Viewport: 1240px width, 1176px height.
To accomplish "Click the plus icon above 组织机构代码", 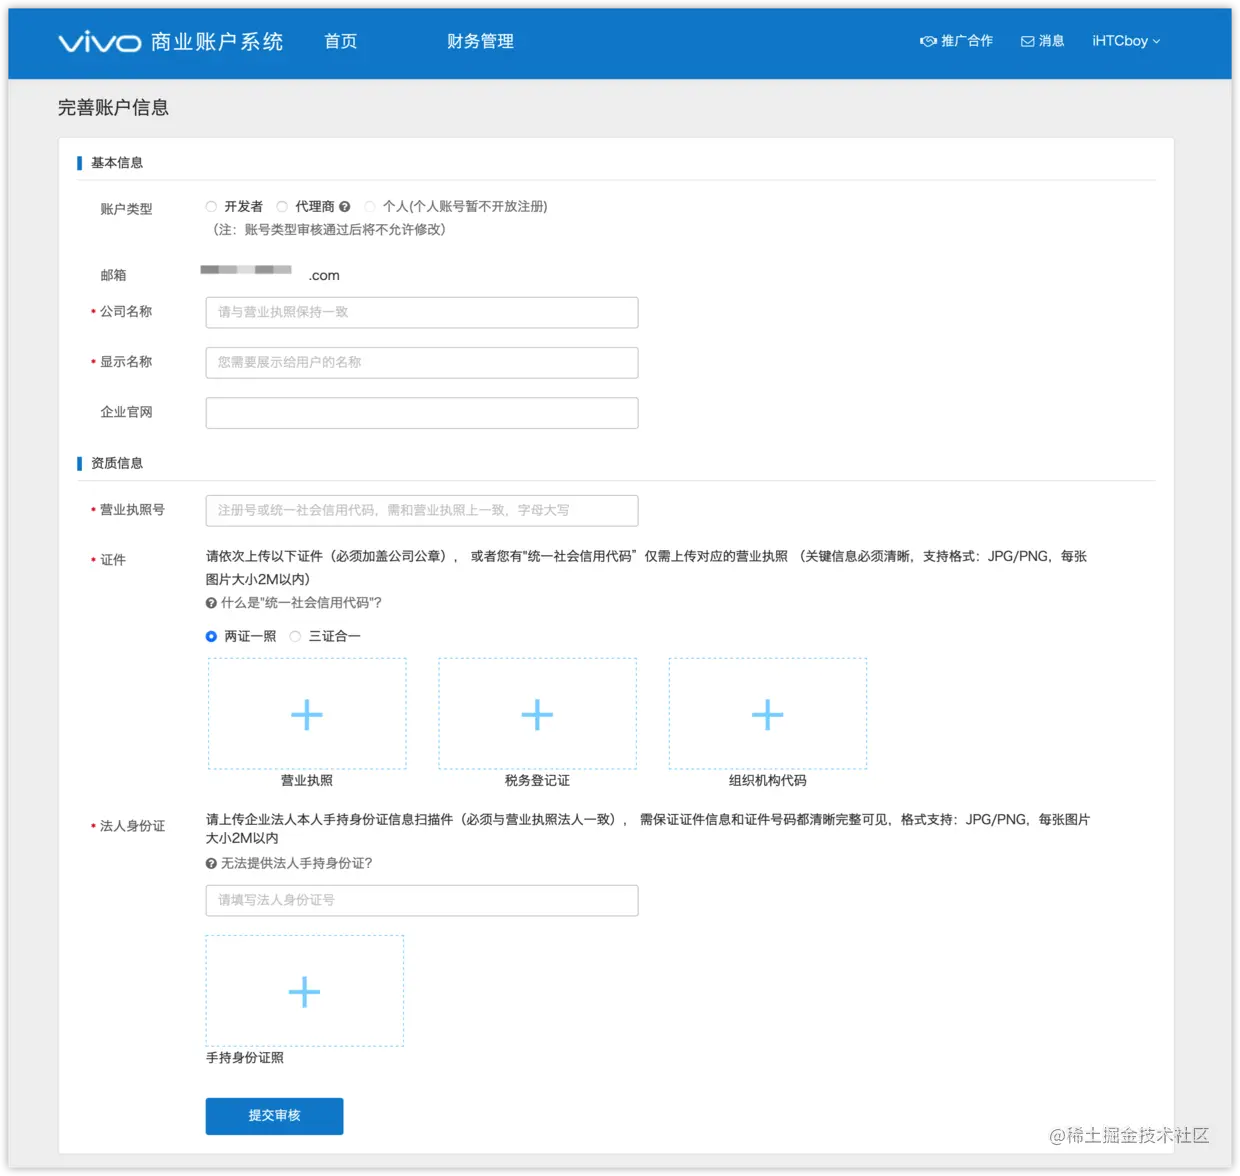I will 767,714.
